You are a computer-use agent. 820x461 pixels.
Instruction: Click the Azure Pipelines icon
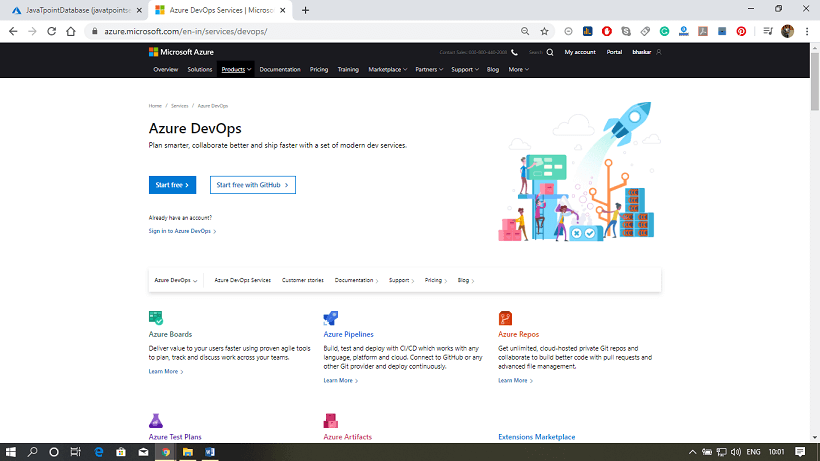tap(331, 318)
